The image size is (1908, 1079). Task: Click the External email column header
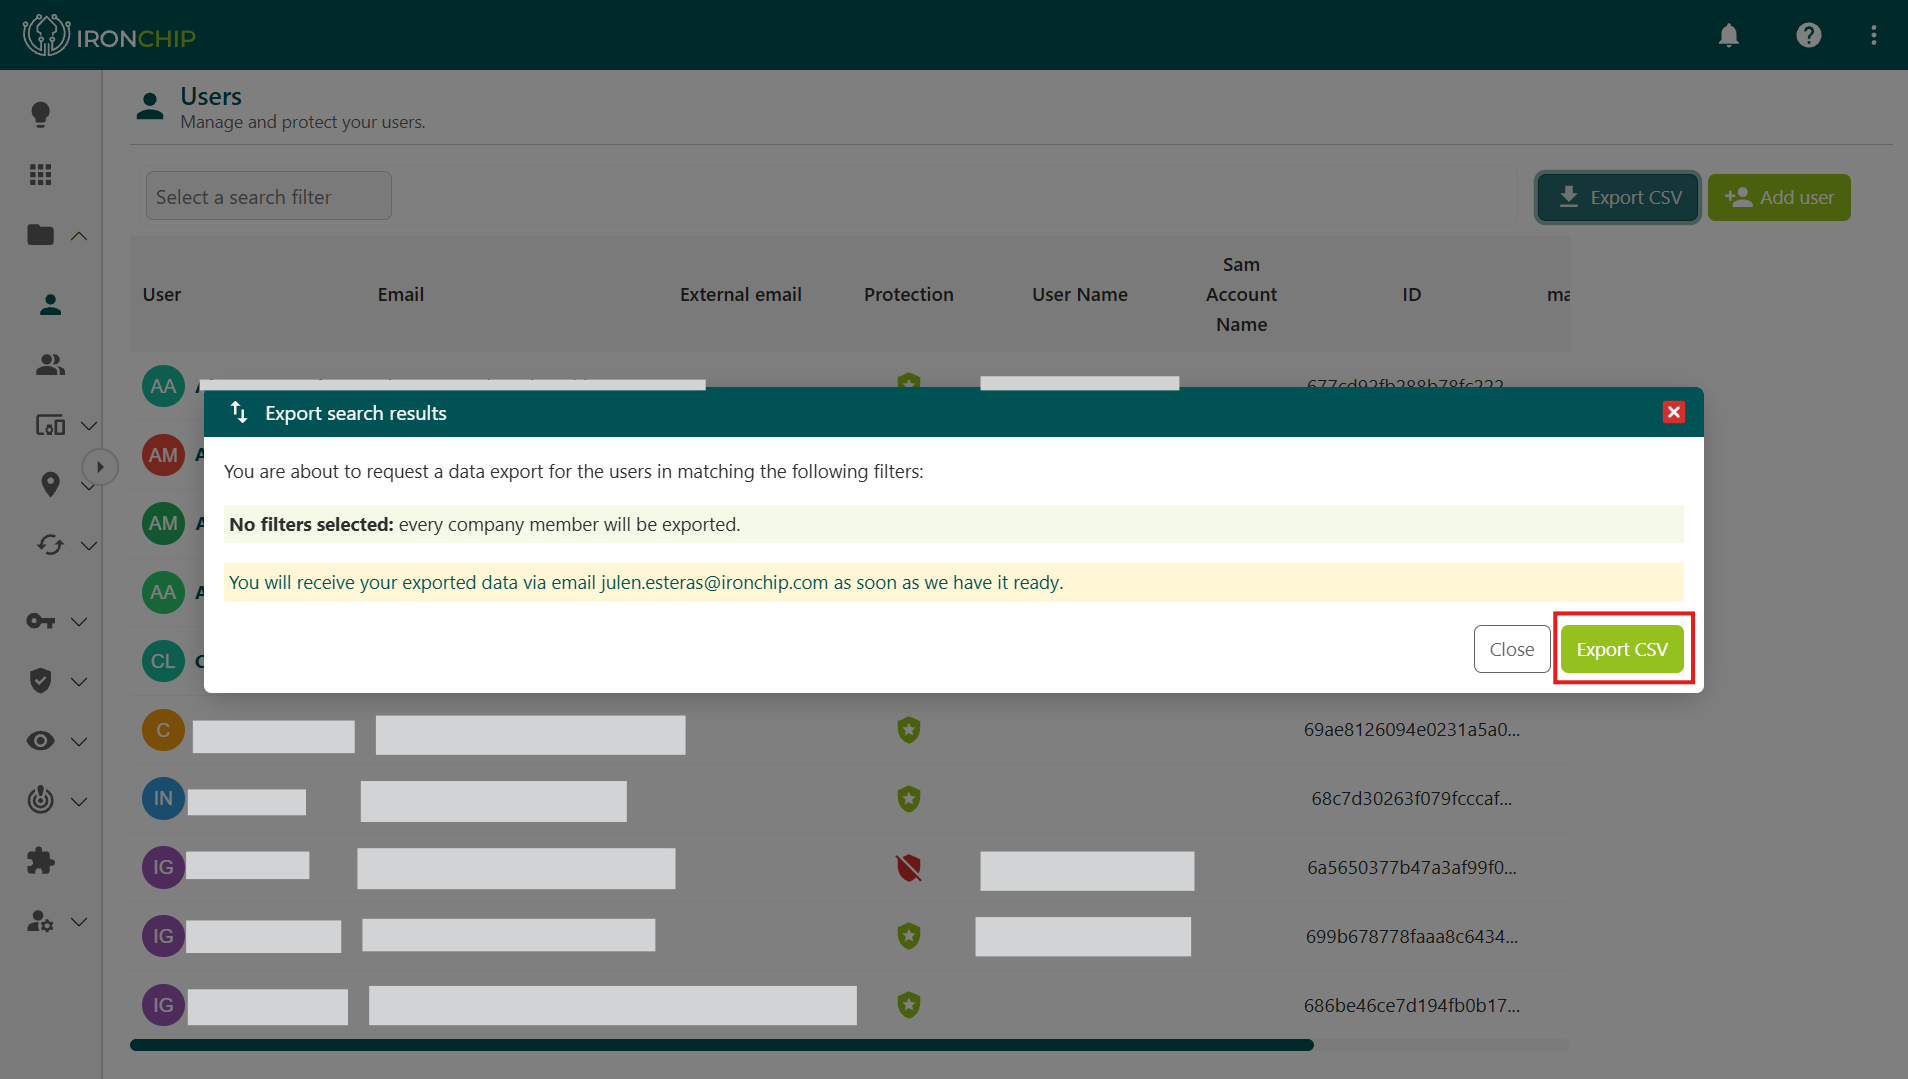pyautogui.click(x=741, y=295)
